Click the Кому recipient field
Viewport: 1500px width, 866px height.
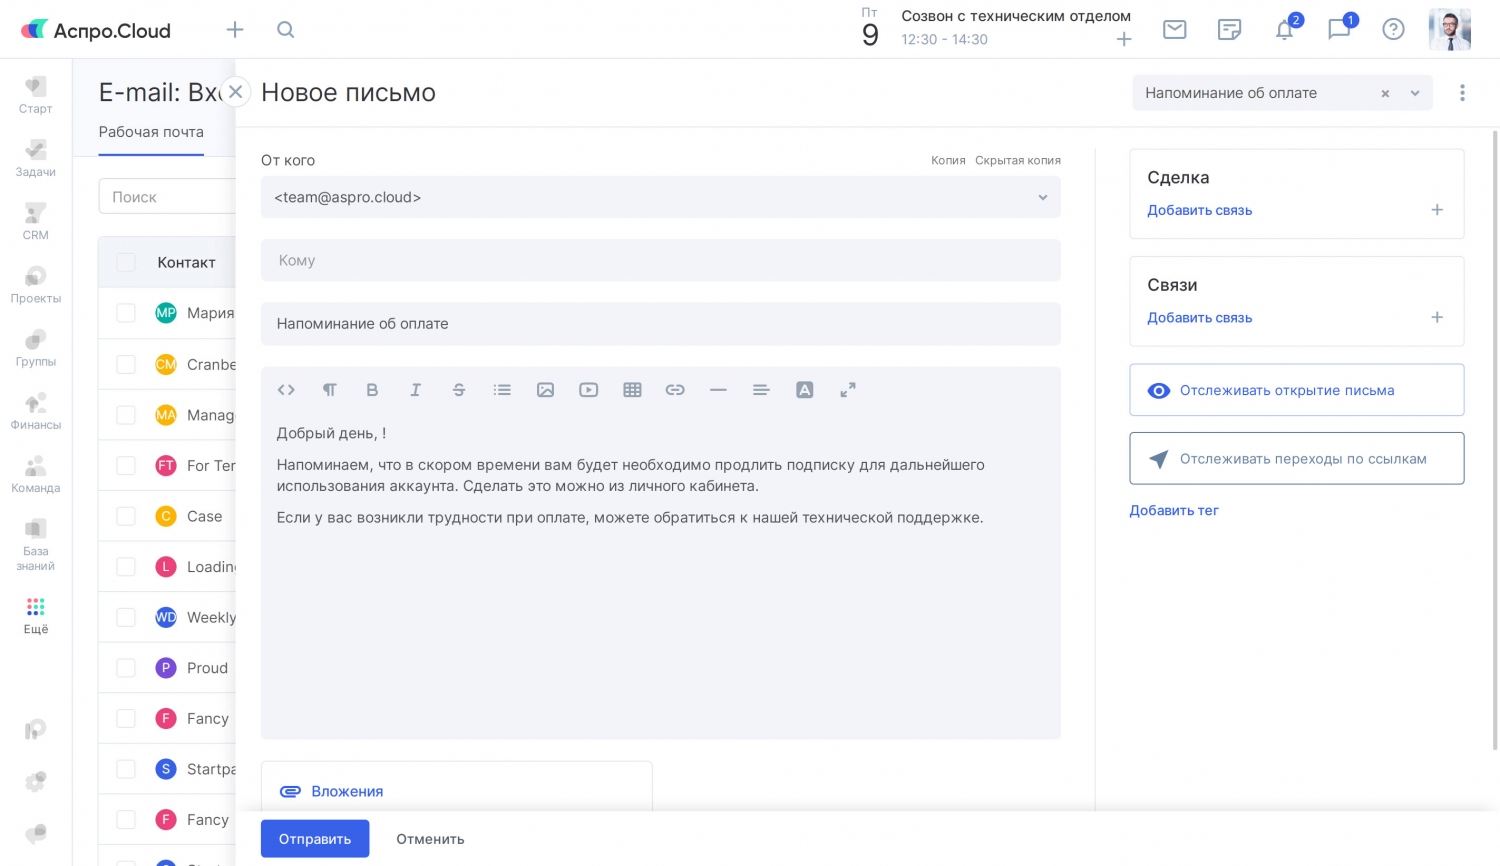(660, 261)
